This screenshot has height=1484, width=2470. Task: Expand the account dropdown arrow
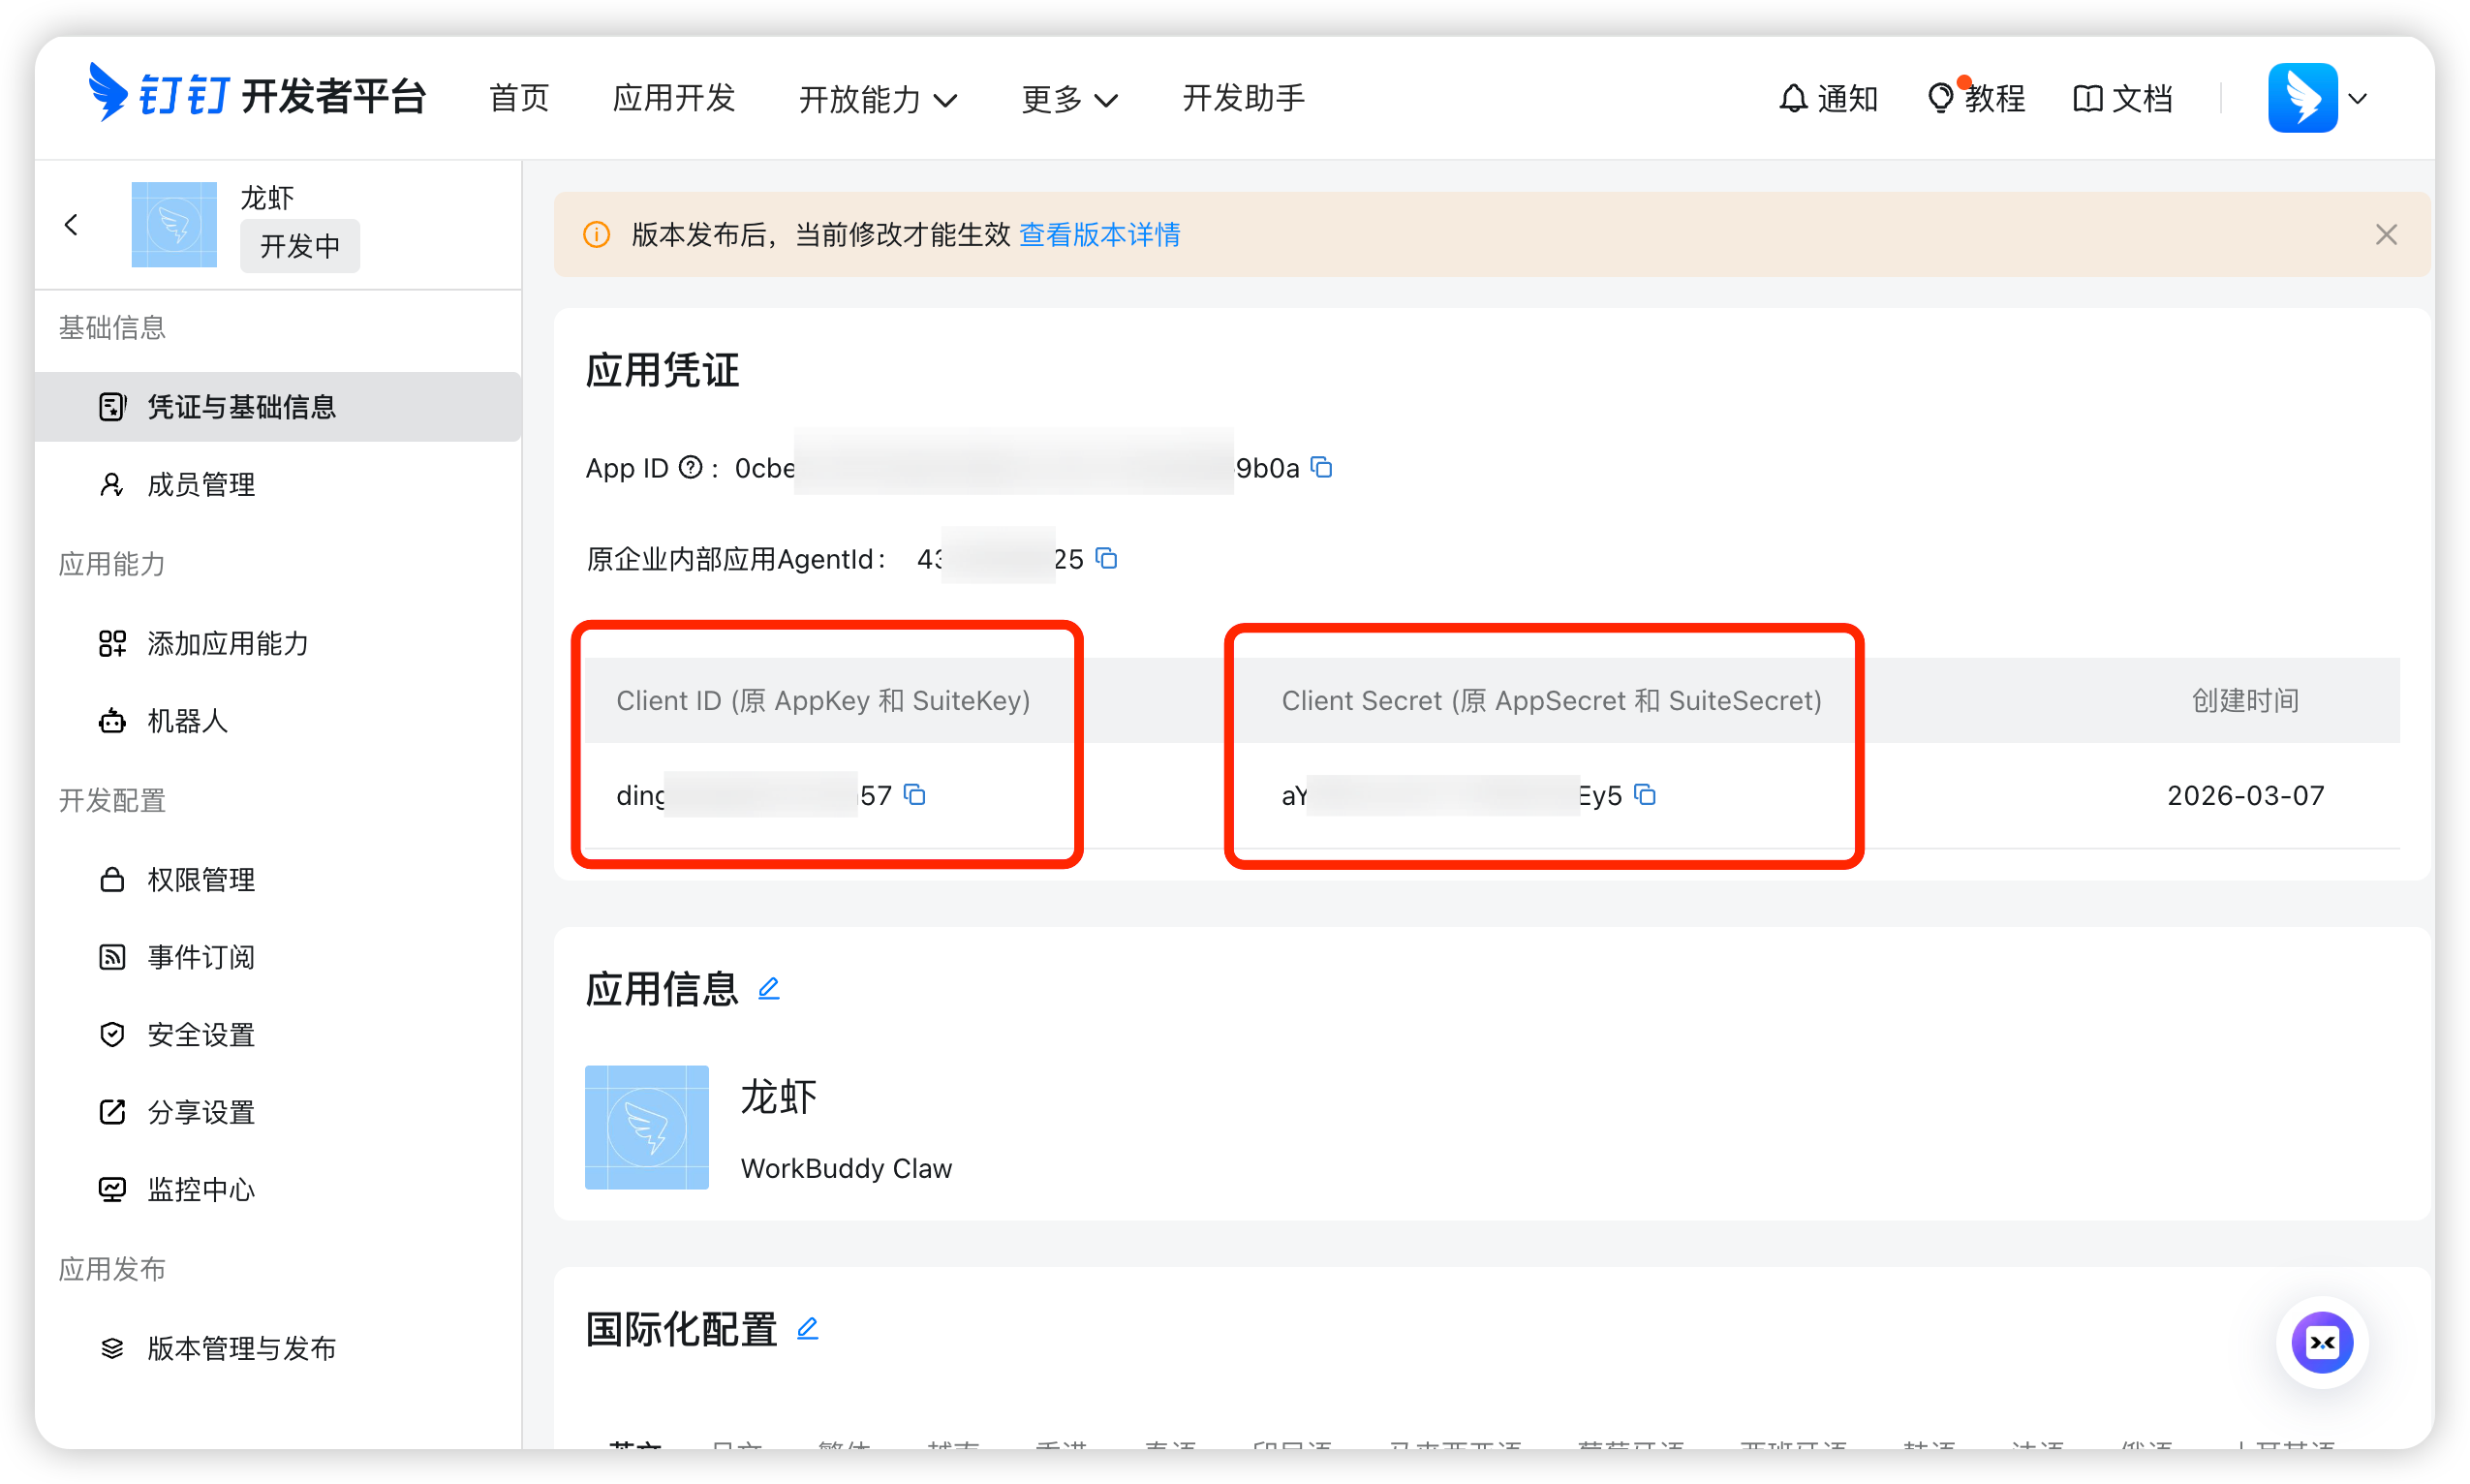pos(2358,99)
